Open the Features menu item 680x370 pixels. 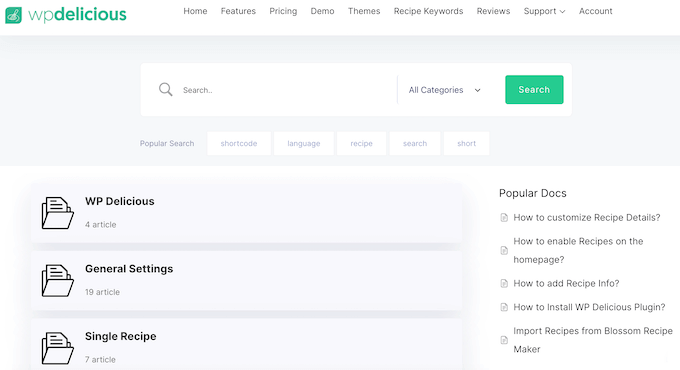238,11
